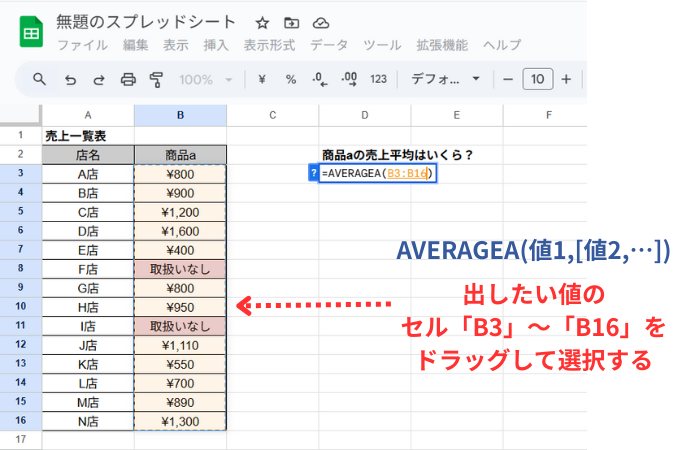
Task: Open the menu search magnifier icon
Action: 39,79
